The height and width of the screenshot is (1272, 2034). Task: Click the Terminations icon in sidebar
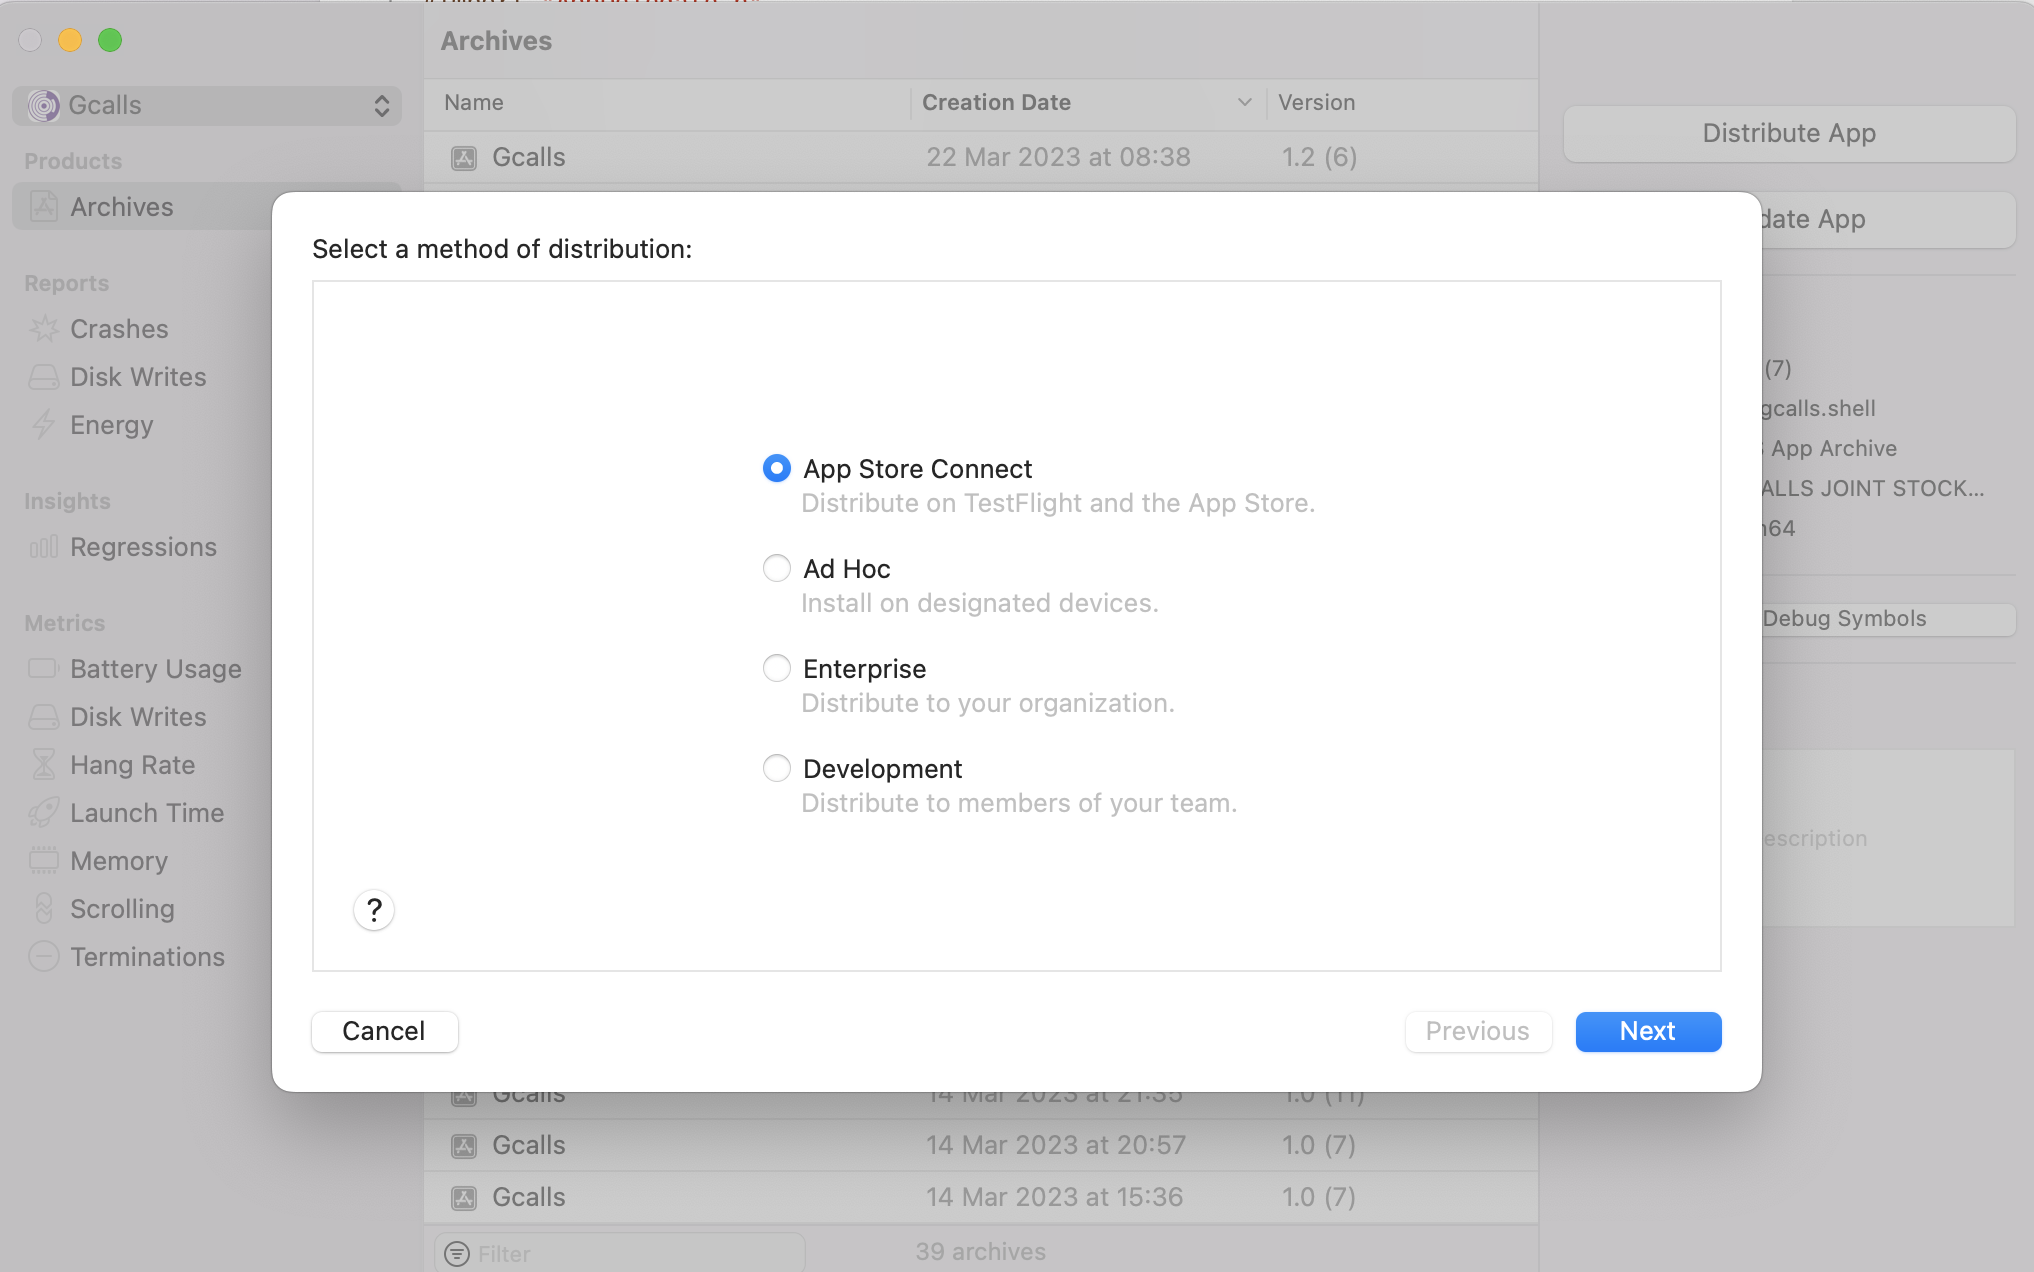click(x=44, y=957)
